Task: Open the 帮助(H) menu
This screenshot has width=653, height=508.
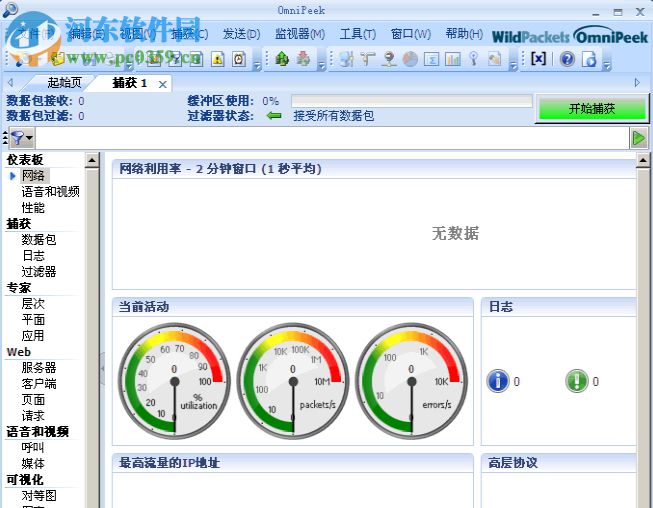Action: point(464,34)
